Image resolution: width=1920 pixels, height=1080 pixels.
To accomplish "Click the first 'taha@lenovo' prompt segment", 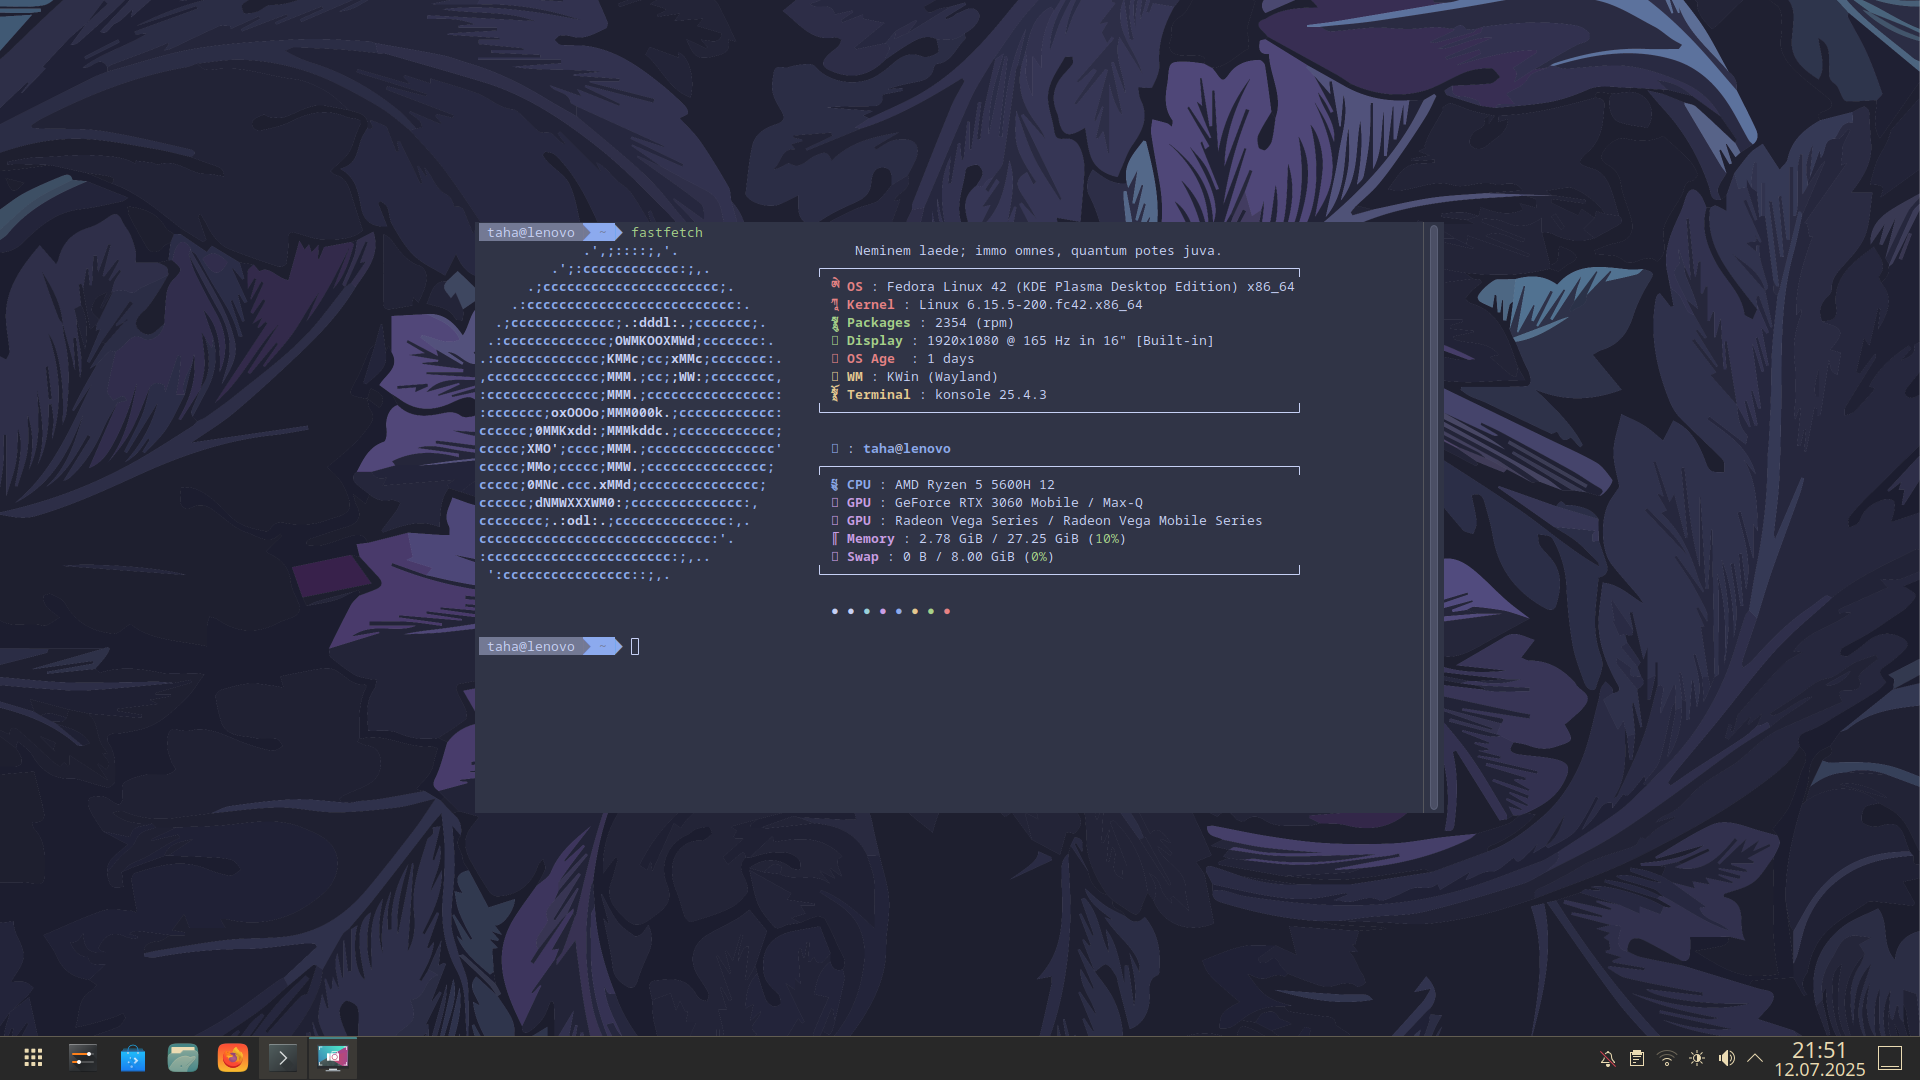I will (531, 233).
